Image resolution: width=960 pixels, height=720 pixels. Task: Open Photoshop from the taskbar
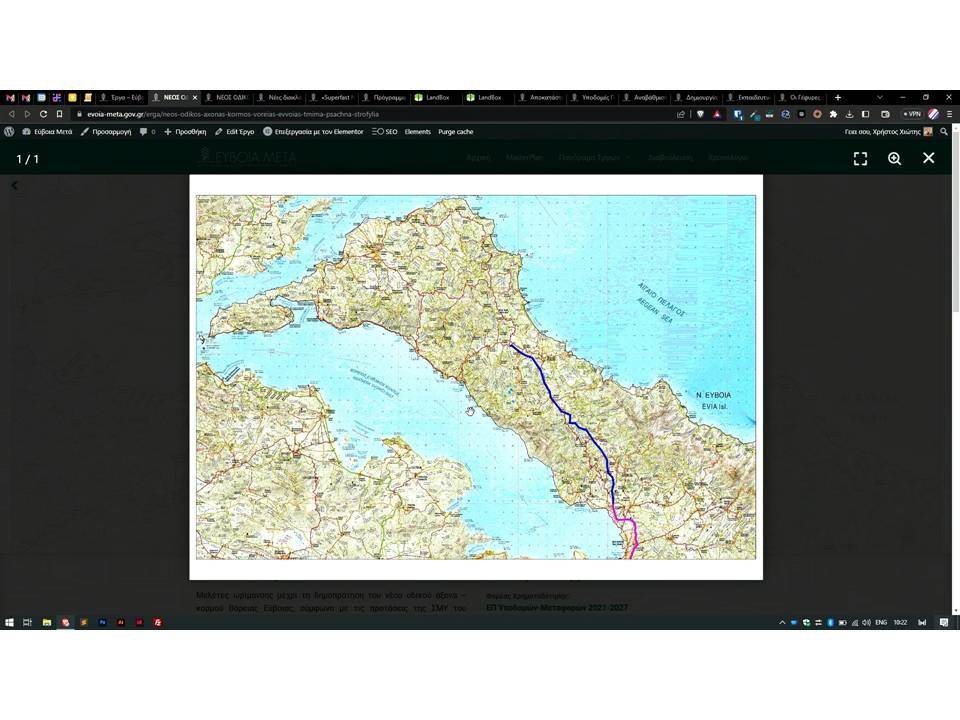tap(102, 623)
